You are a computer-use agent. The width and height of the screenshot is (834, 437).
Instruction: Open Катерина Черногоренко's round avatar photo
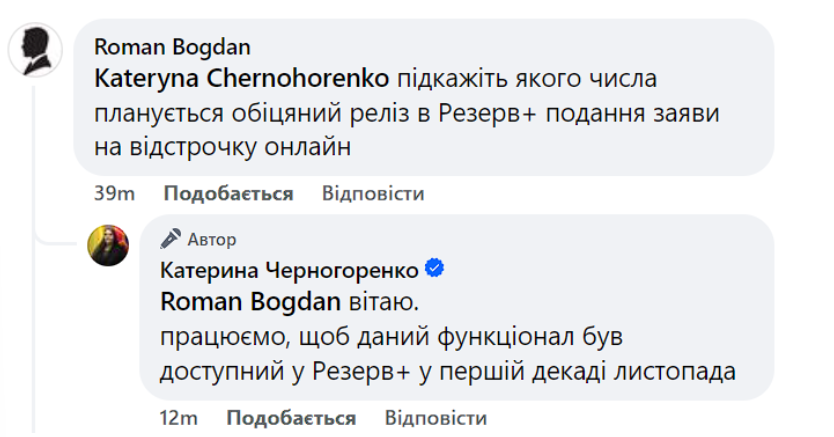pyautogui.click(x=109, y=246)
